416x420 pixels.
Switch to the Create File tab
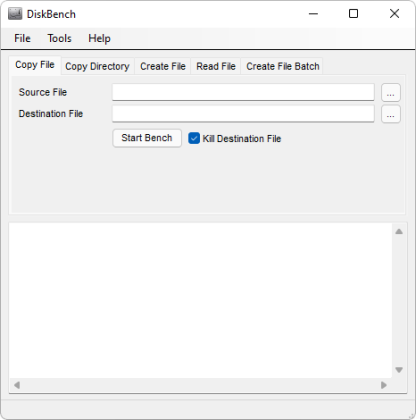(163, 66)
